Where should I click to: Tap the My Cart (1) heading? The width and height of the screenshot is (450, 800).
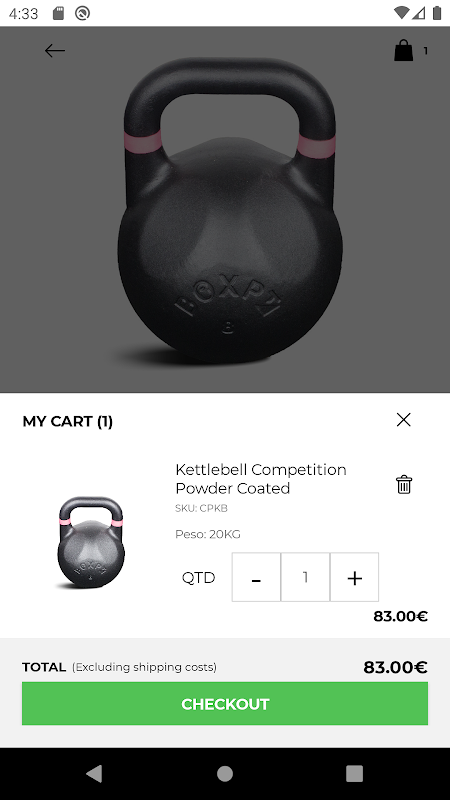coord(68,421)
